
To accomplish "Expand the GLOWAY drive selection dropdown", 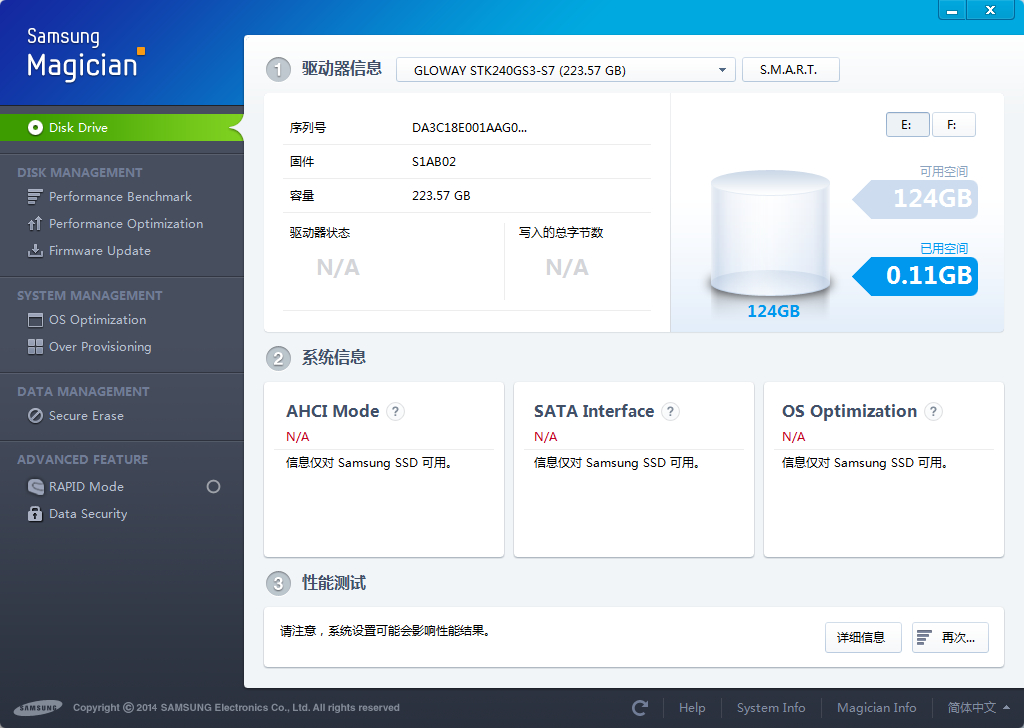I will pos(566,70).
